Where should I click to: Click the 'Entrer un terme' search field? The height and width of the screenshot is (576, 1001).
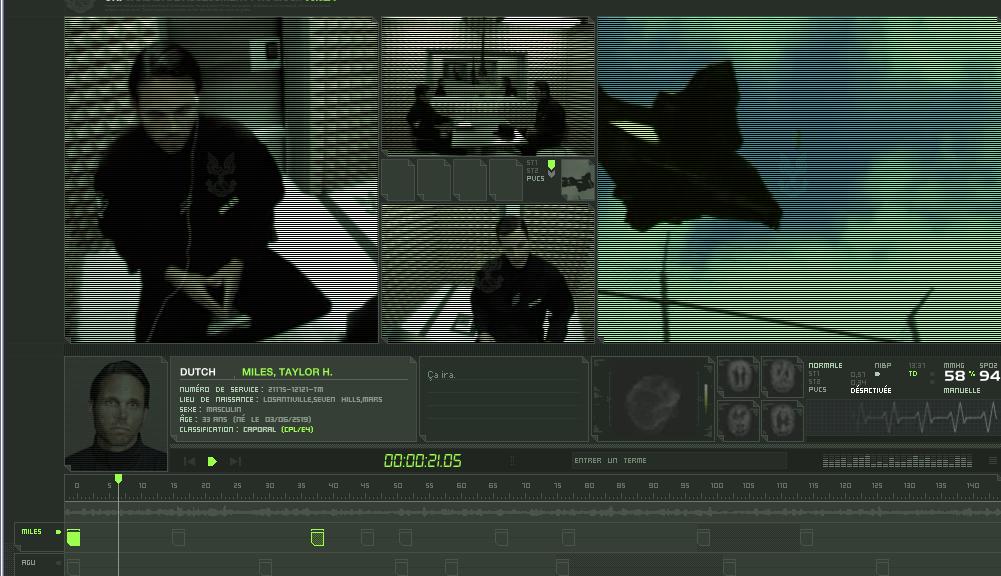click(x=678, y=460)
